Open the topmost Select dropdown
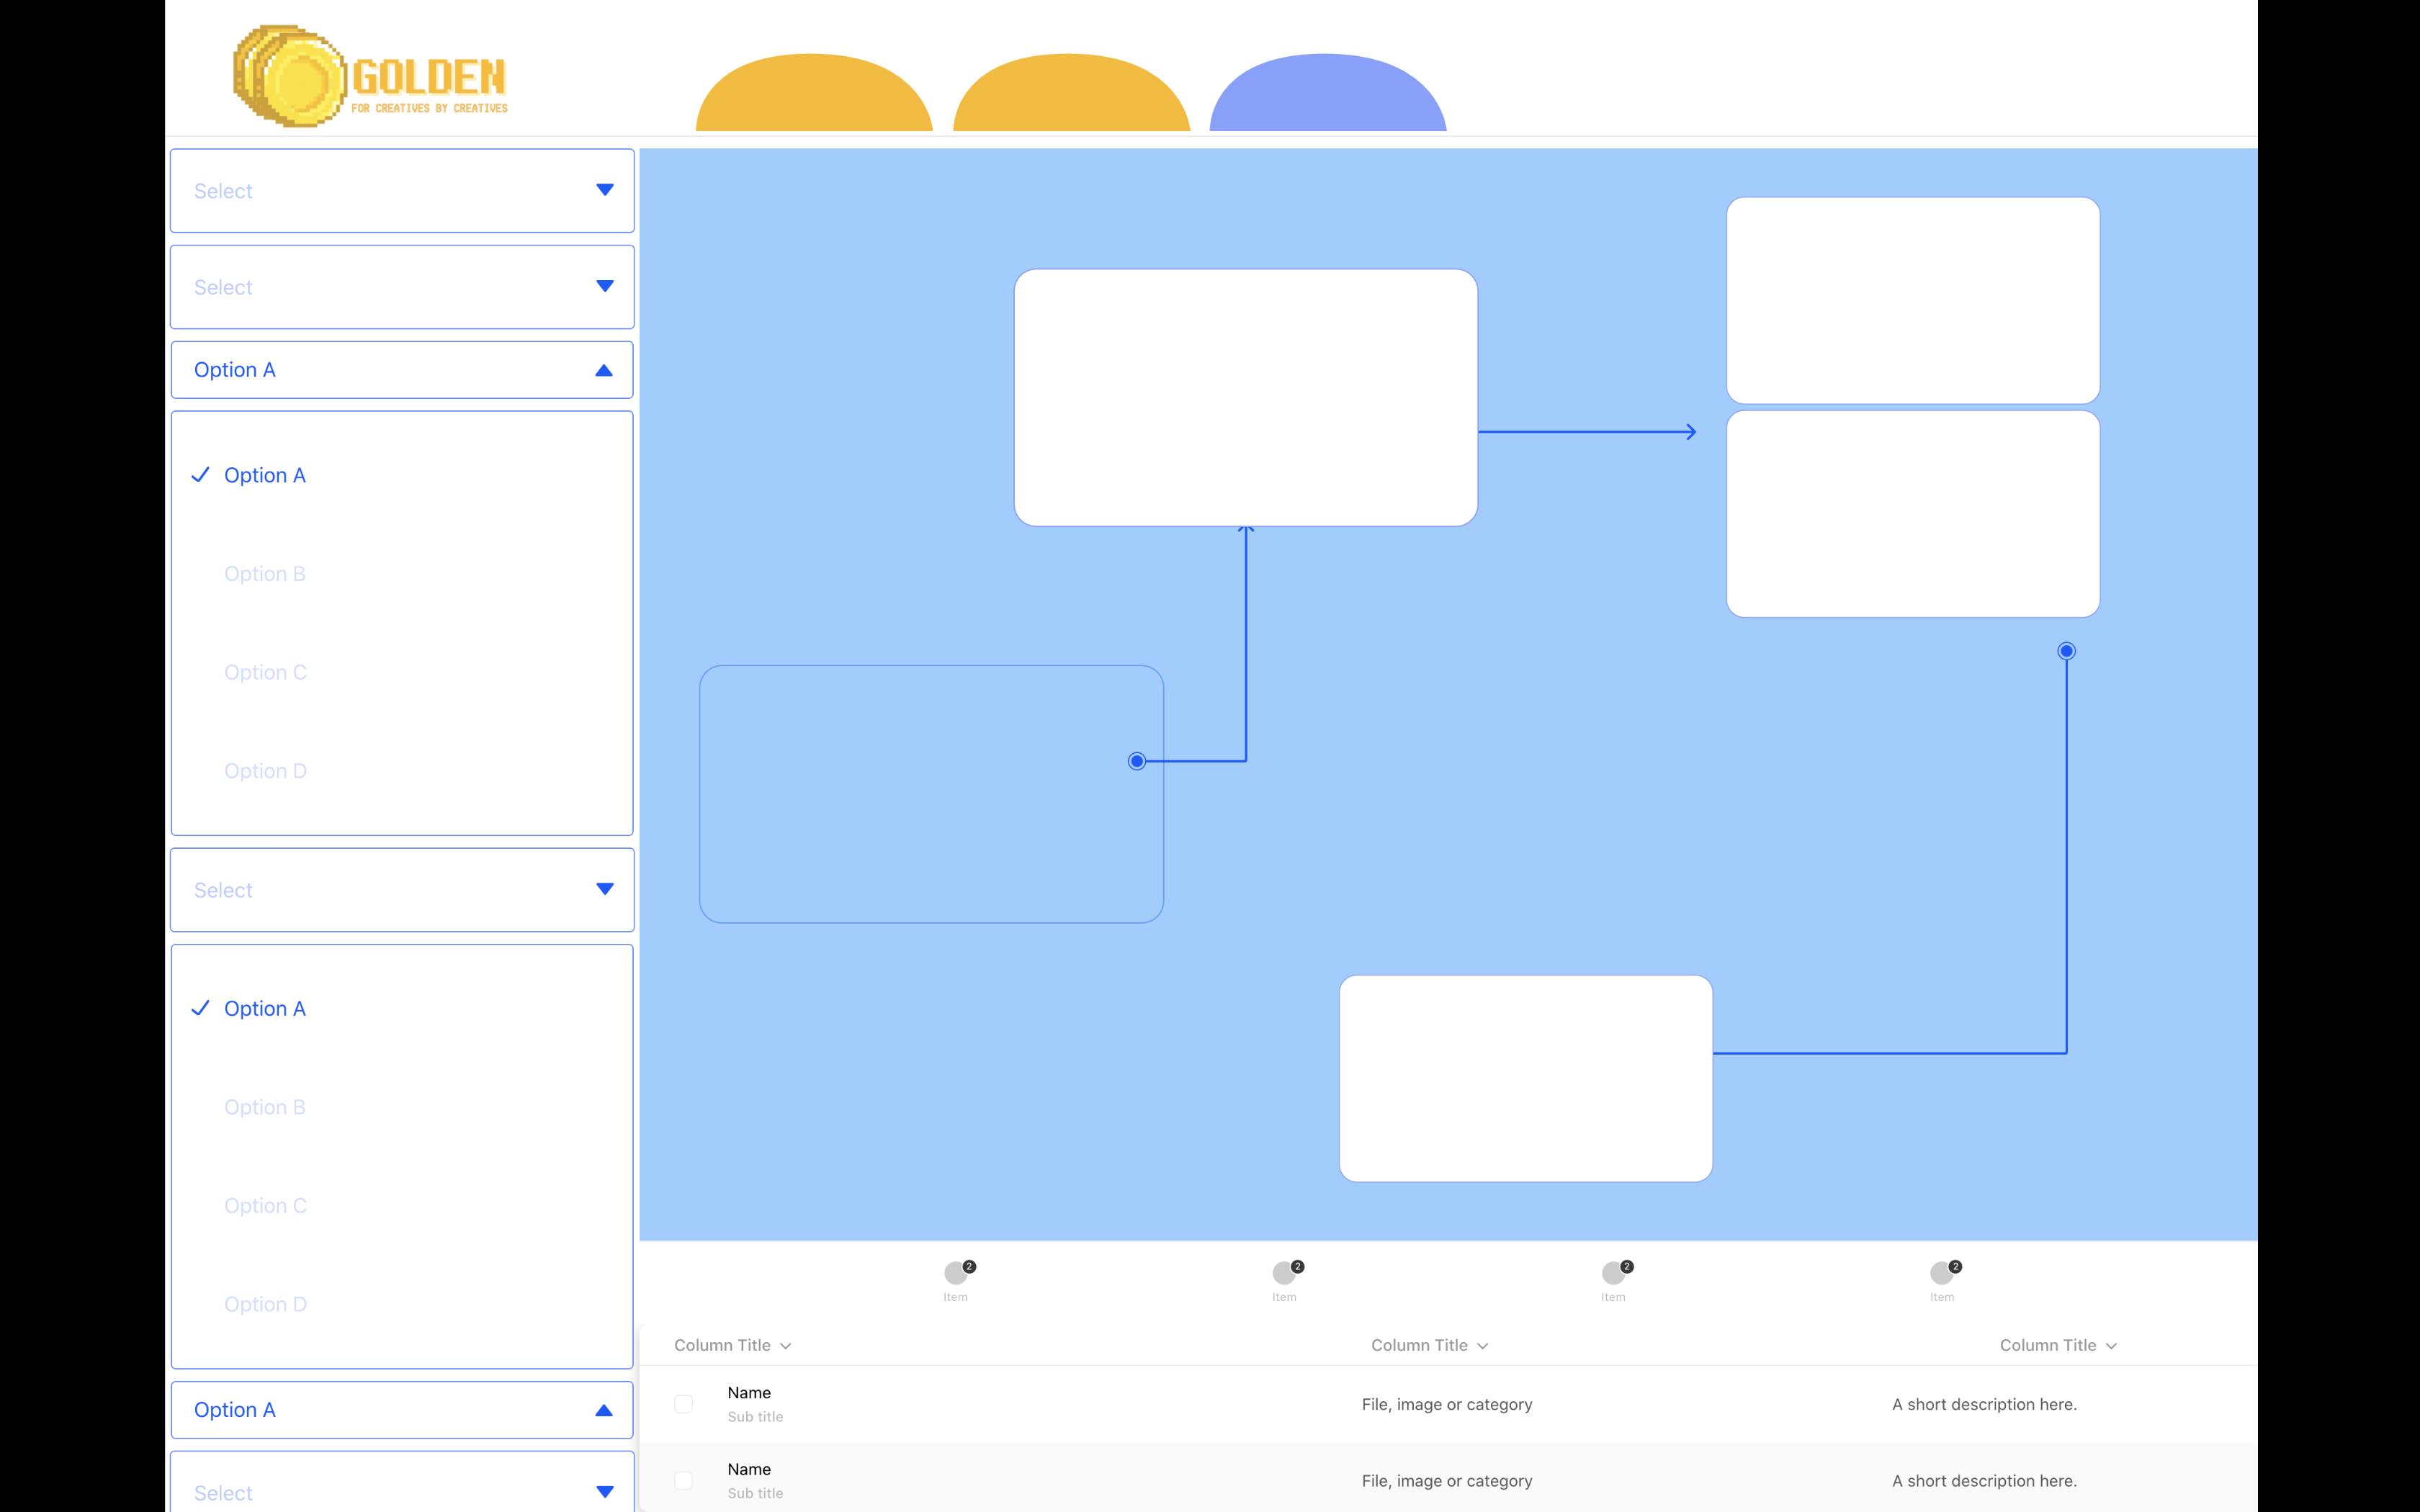This screenshot has height=1512, width=2420. click(x=402, y=191)
